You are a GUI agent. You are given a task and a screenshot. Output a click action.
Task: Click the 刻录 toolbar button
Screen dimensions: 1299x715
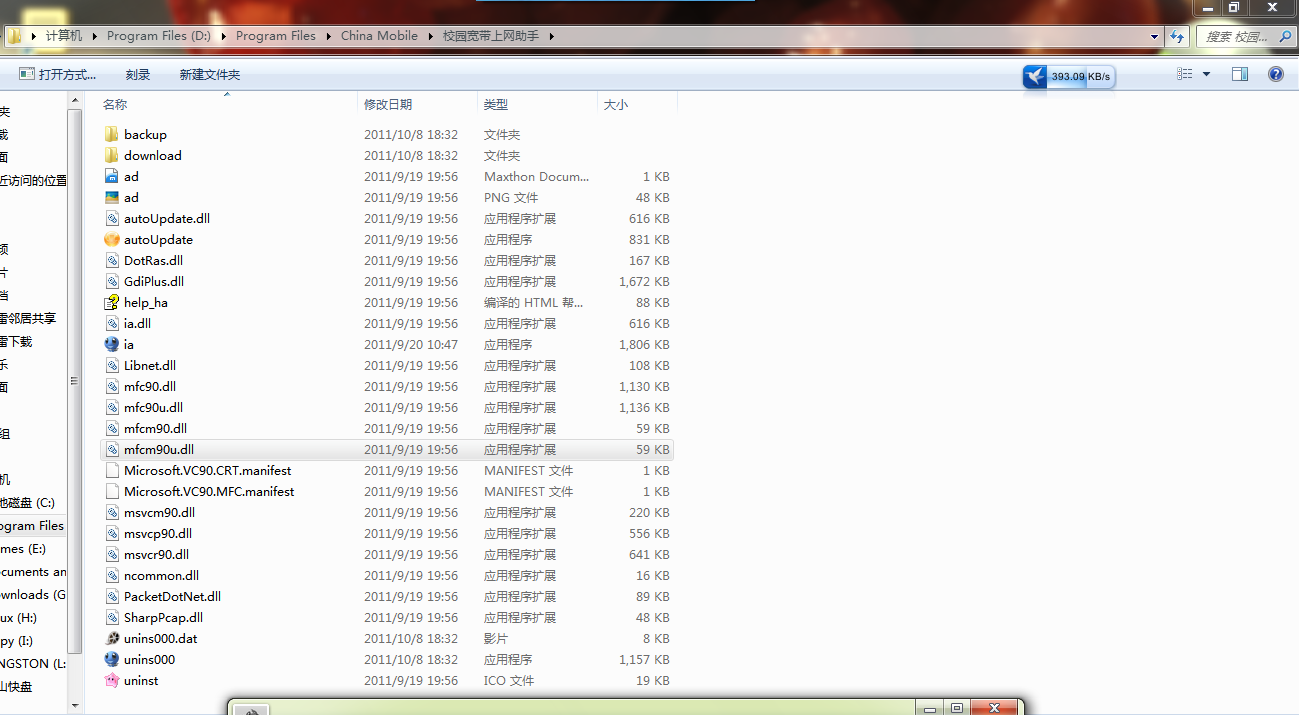138,75
